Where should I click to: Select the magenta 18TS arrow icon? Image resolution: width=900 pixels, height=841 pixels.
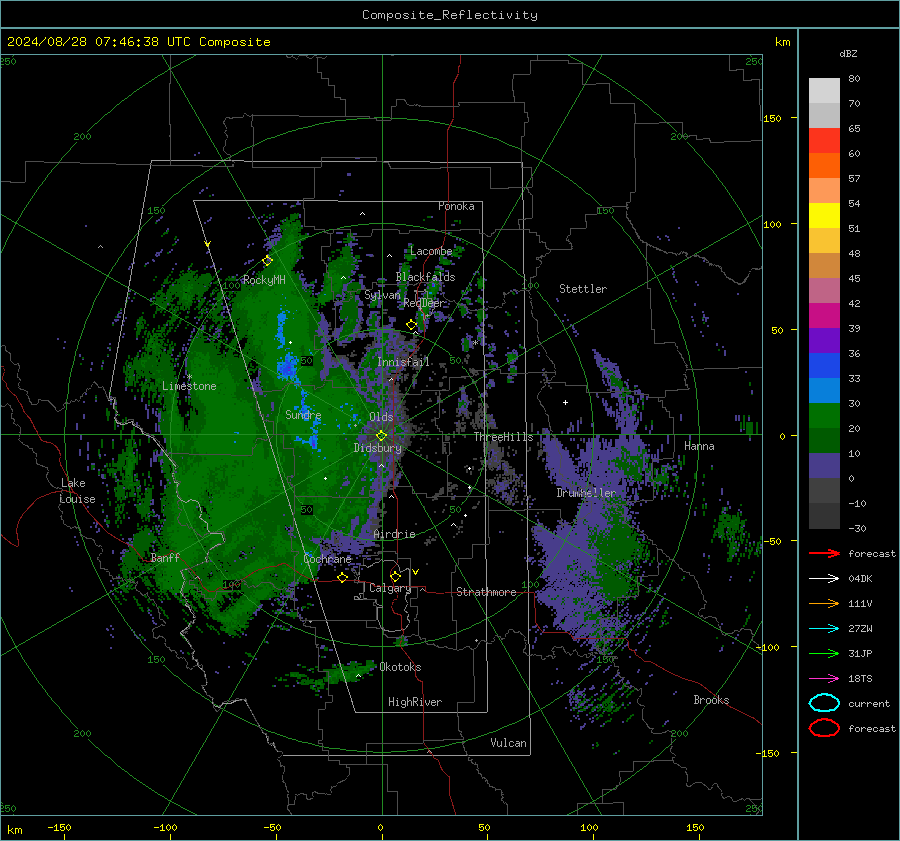pos(824,679)
